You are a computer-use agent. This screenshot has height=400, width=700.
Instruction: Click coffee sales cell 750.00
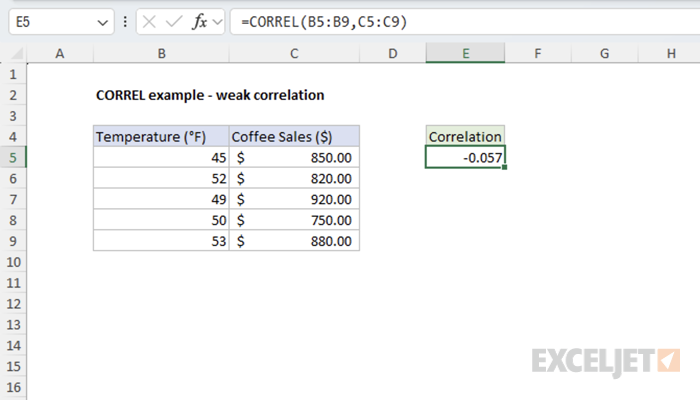click(294, 220)
